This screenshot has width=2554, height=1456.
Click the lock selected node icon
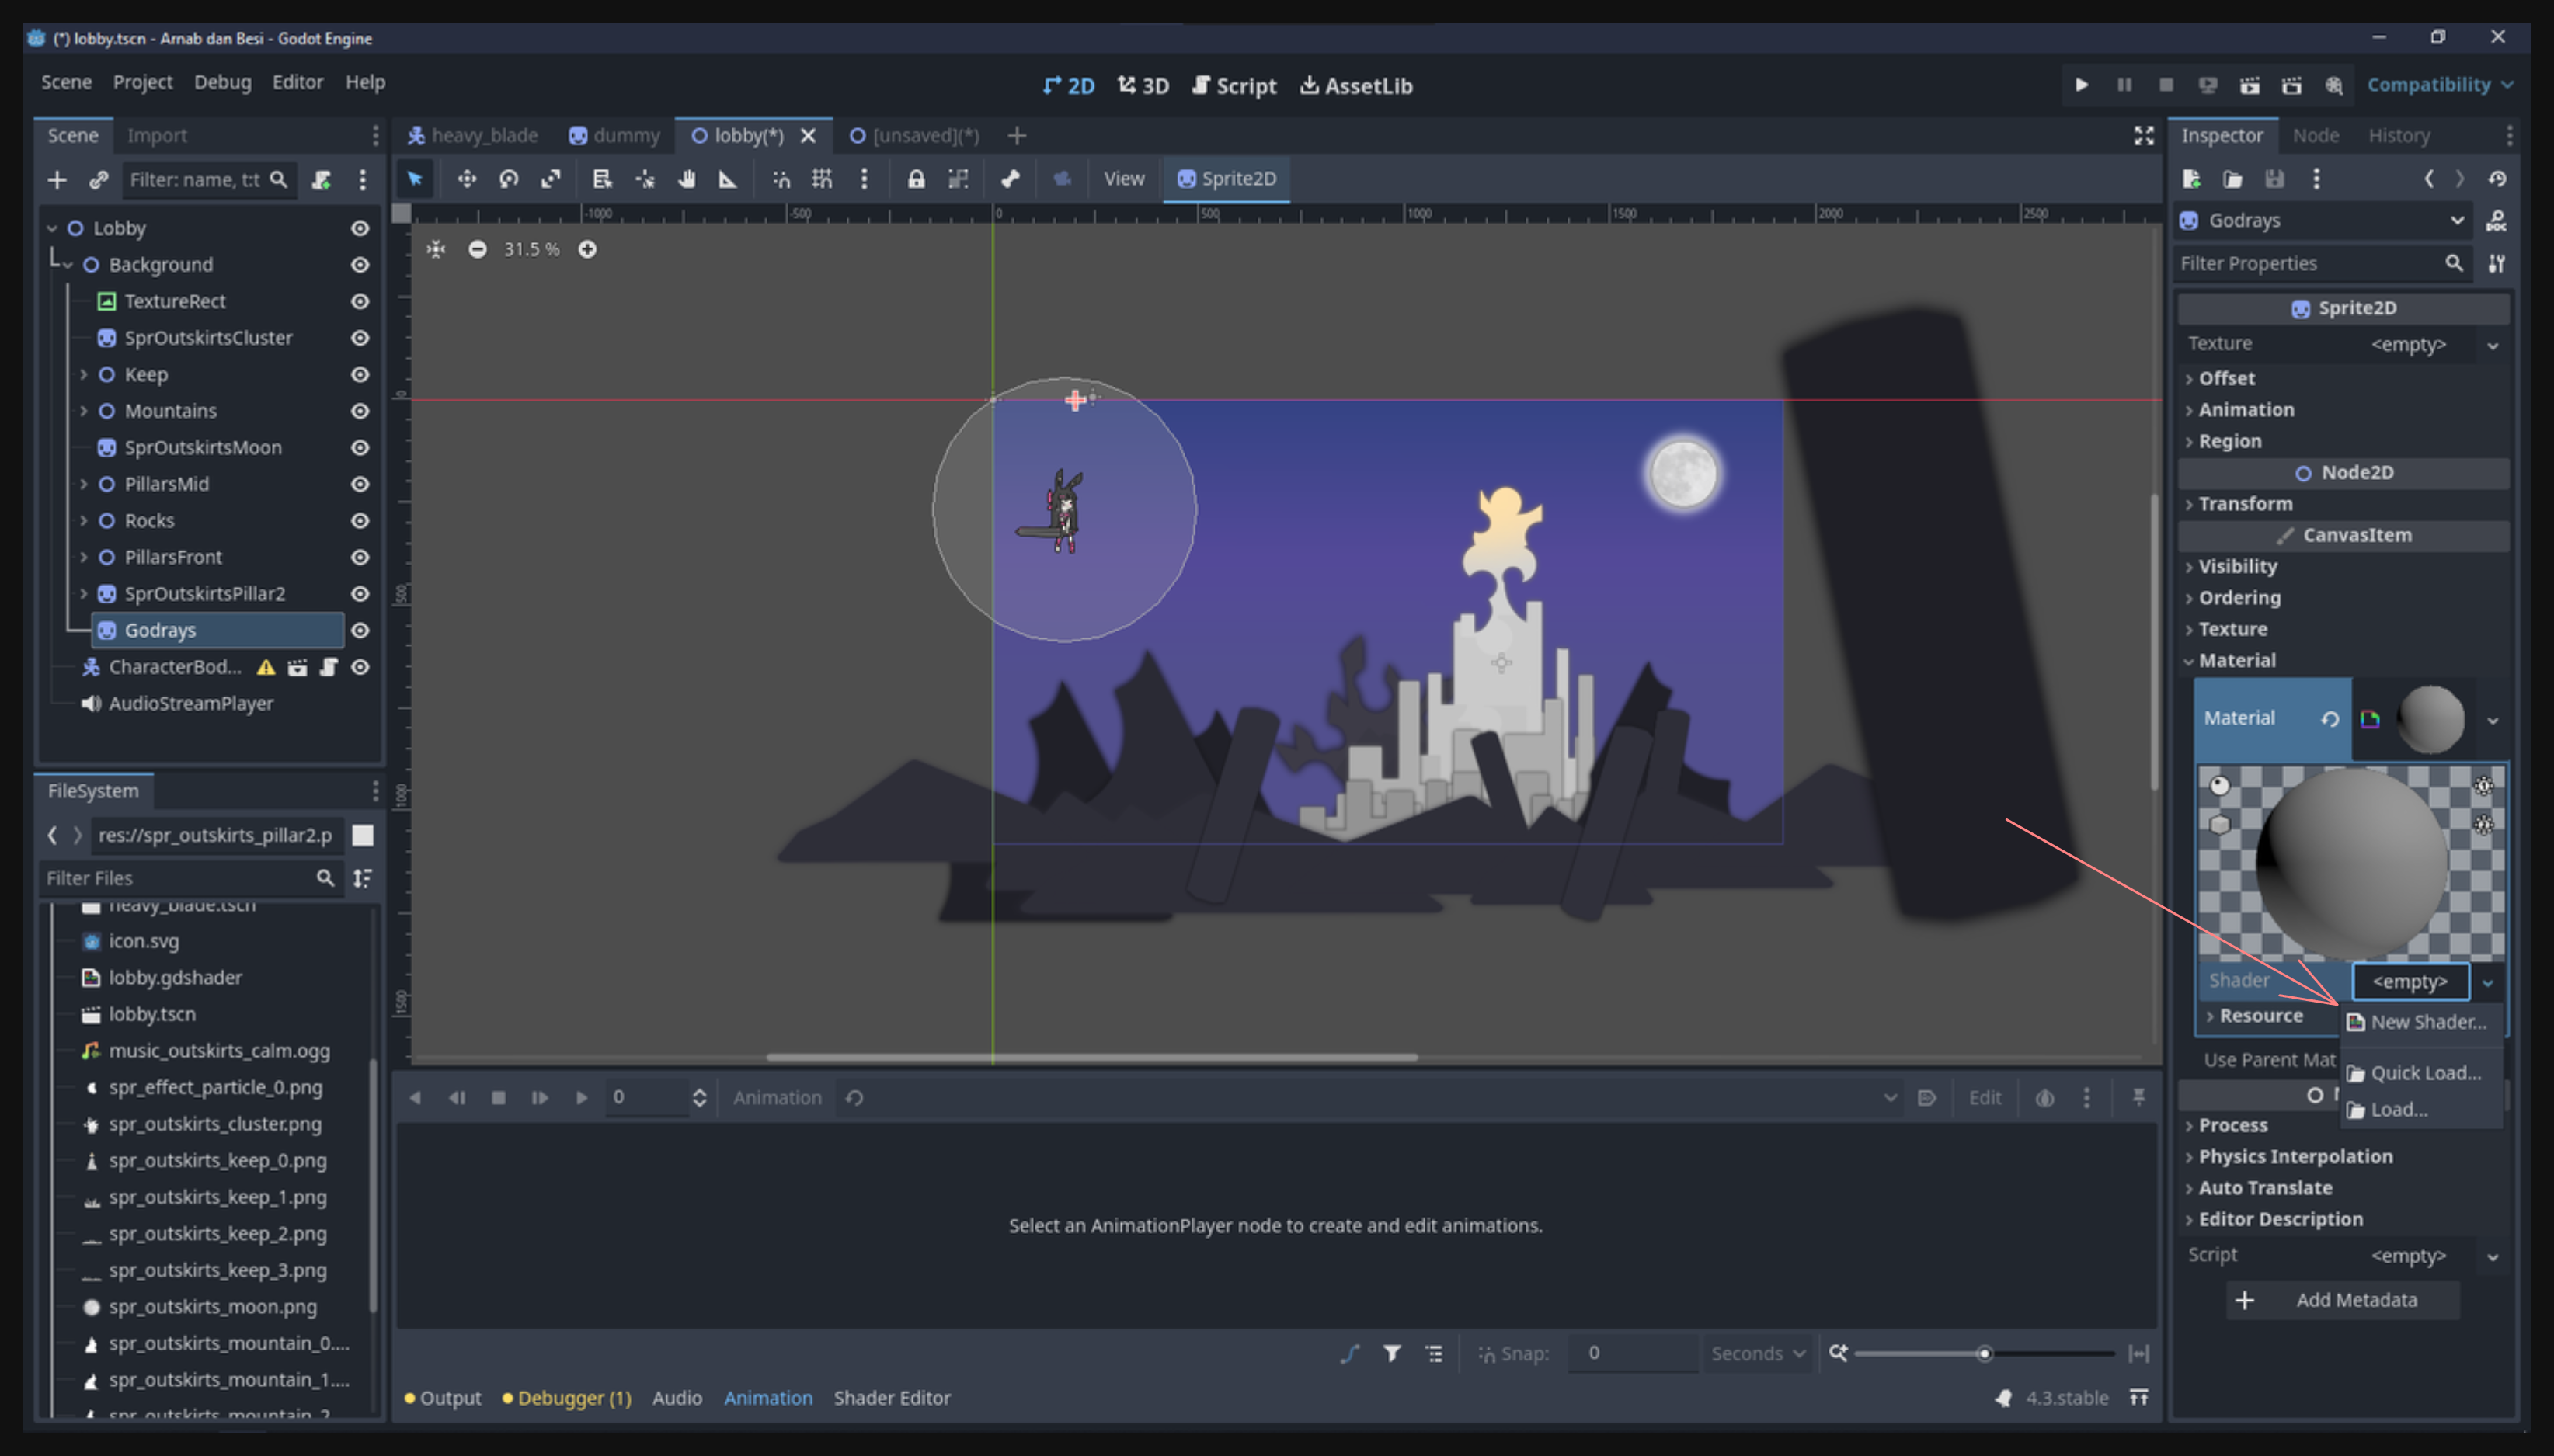915,179
